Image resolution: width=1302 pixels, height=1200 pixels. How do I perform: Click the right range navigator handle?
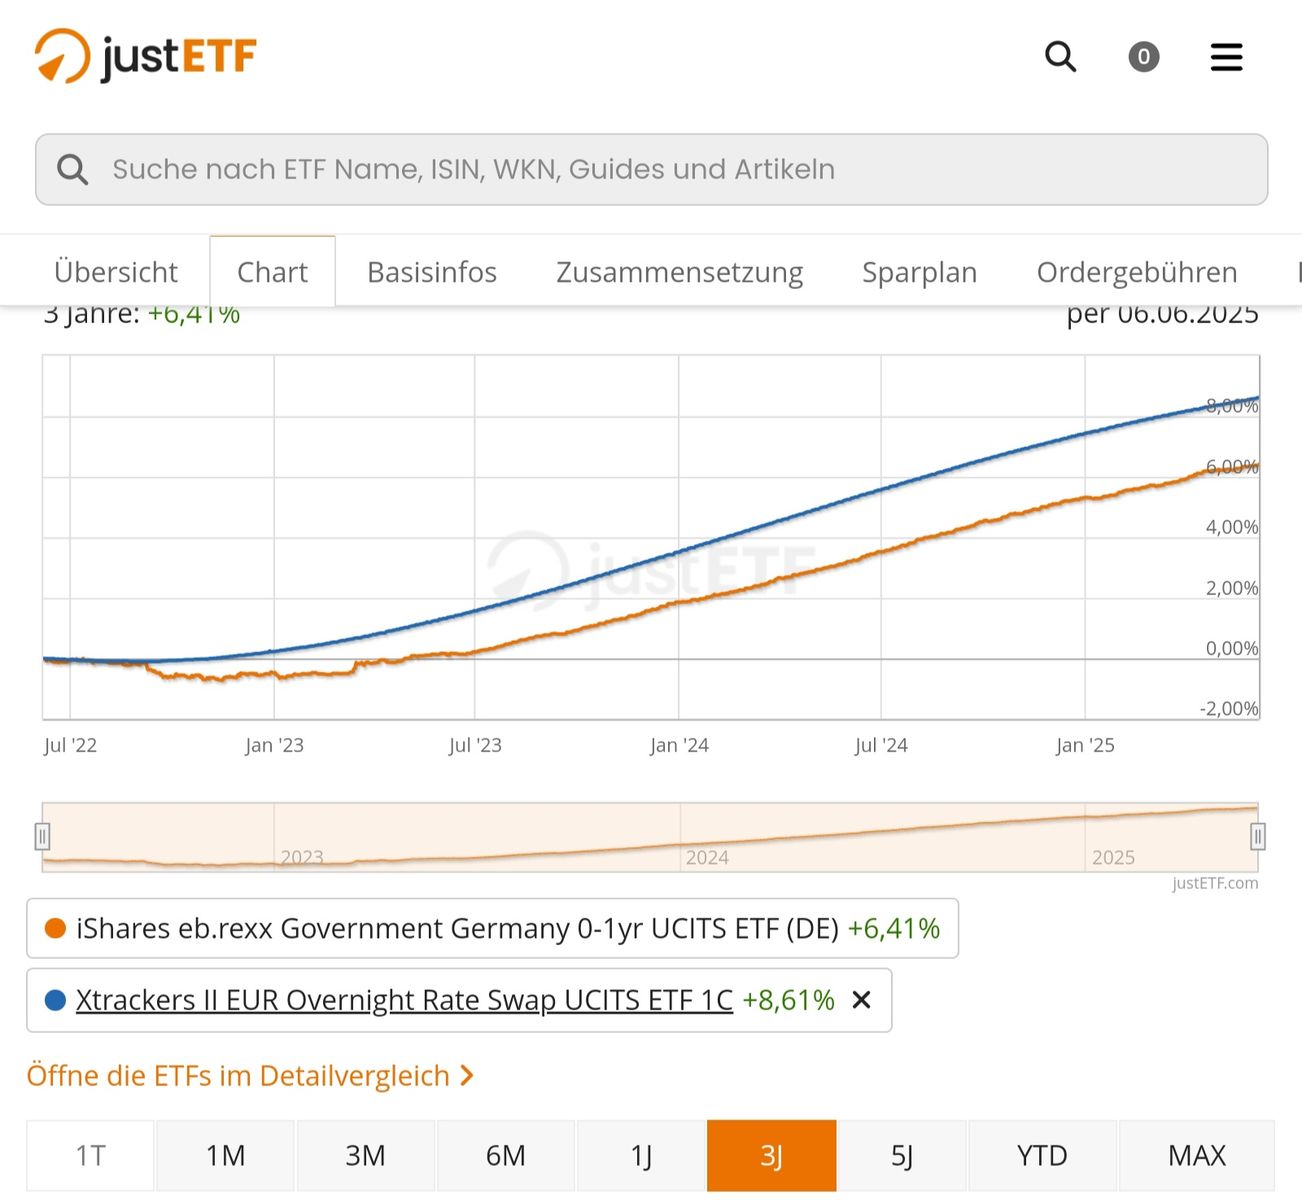[1258, 836]
